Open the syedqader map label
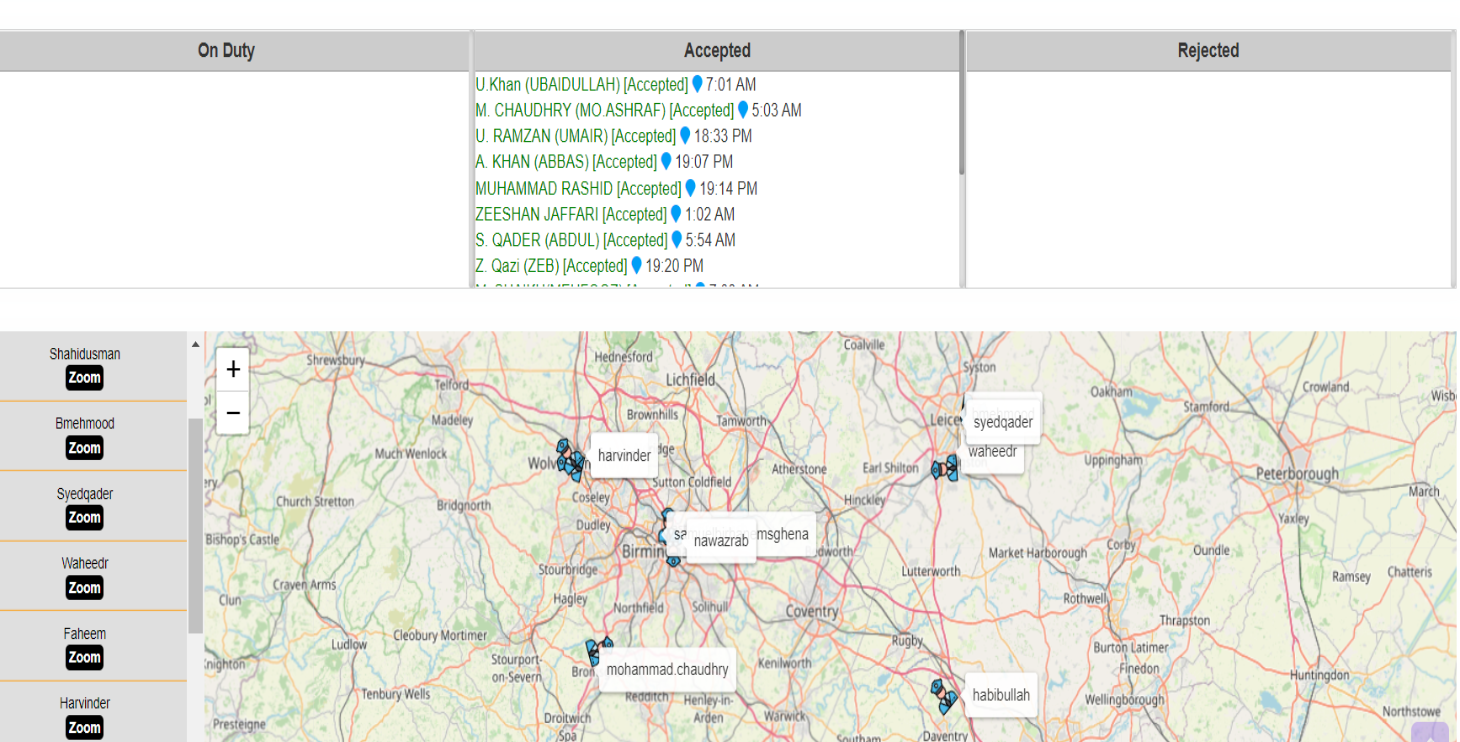Image resolution: width=1460 pixels, height=742 pixels. coord(1003,422)
